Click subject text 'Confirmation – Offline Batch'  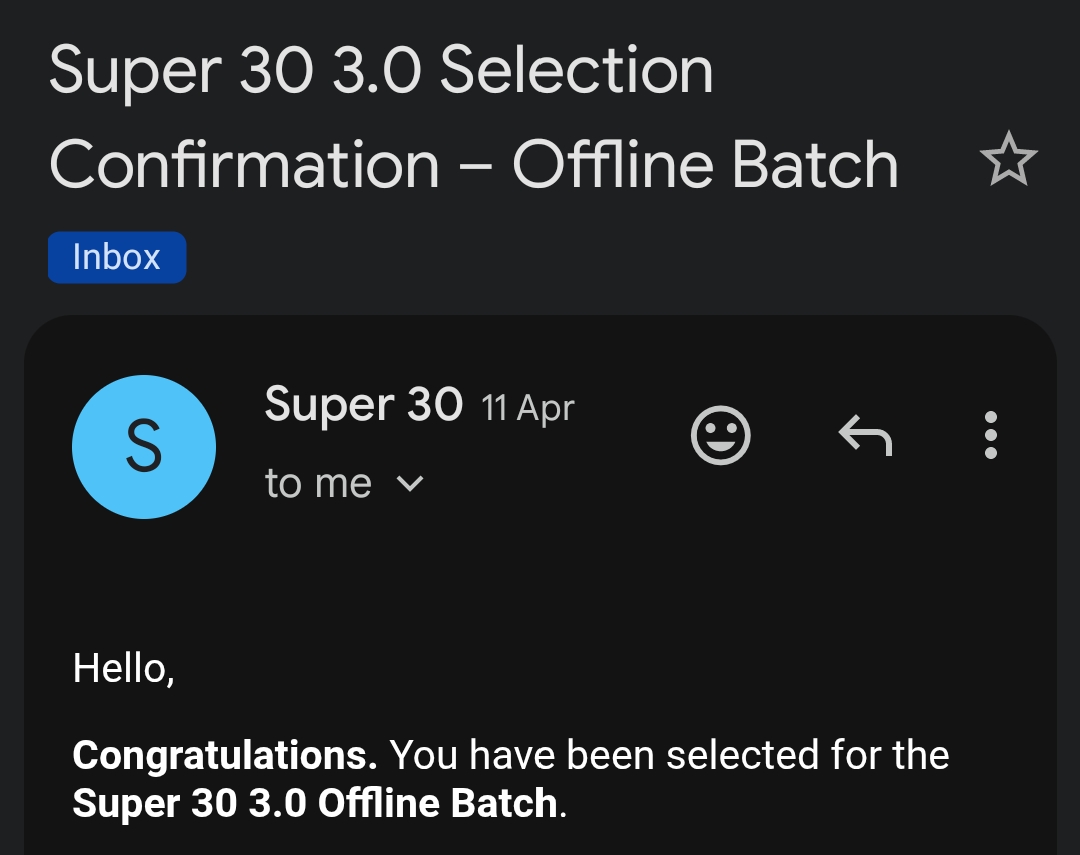tap(474, 164)
